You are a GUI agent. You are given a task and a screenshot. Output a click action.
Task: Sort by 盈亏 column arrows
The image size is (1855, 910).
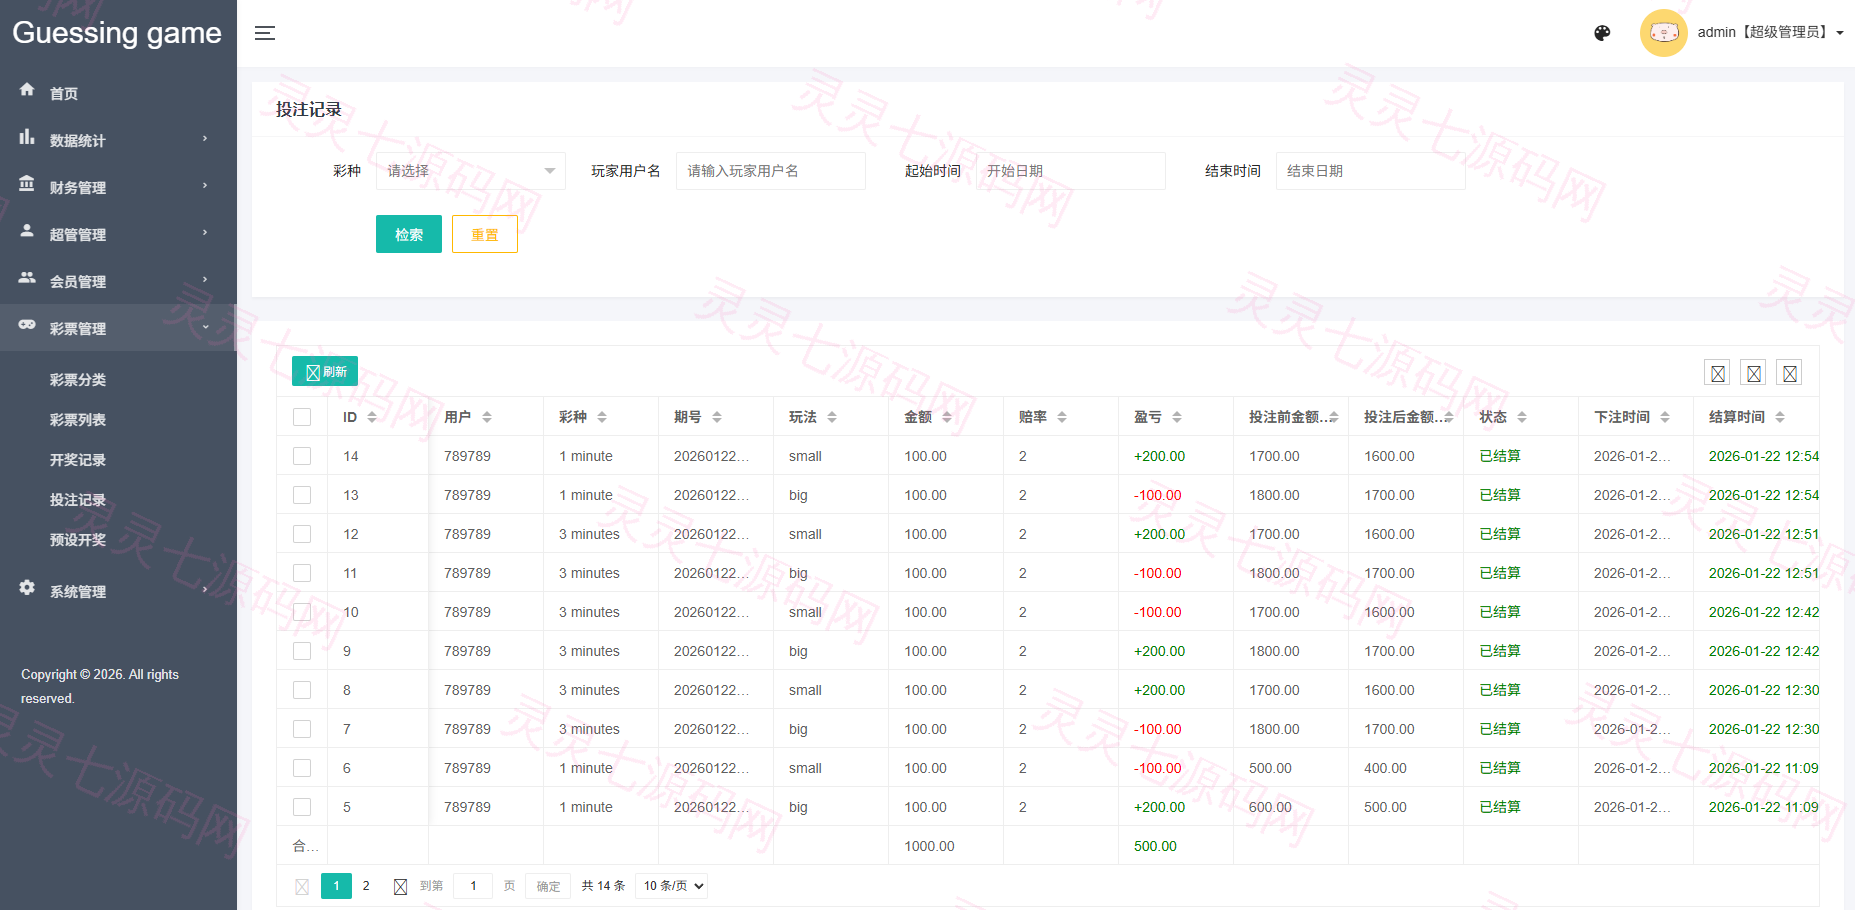pyautogui.click(x=1177, y=417)
